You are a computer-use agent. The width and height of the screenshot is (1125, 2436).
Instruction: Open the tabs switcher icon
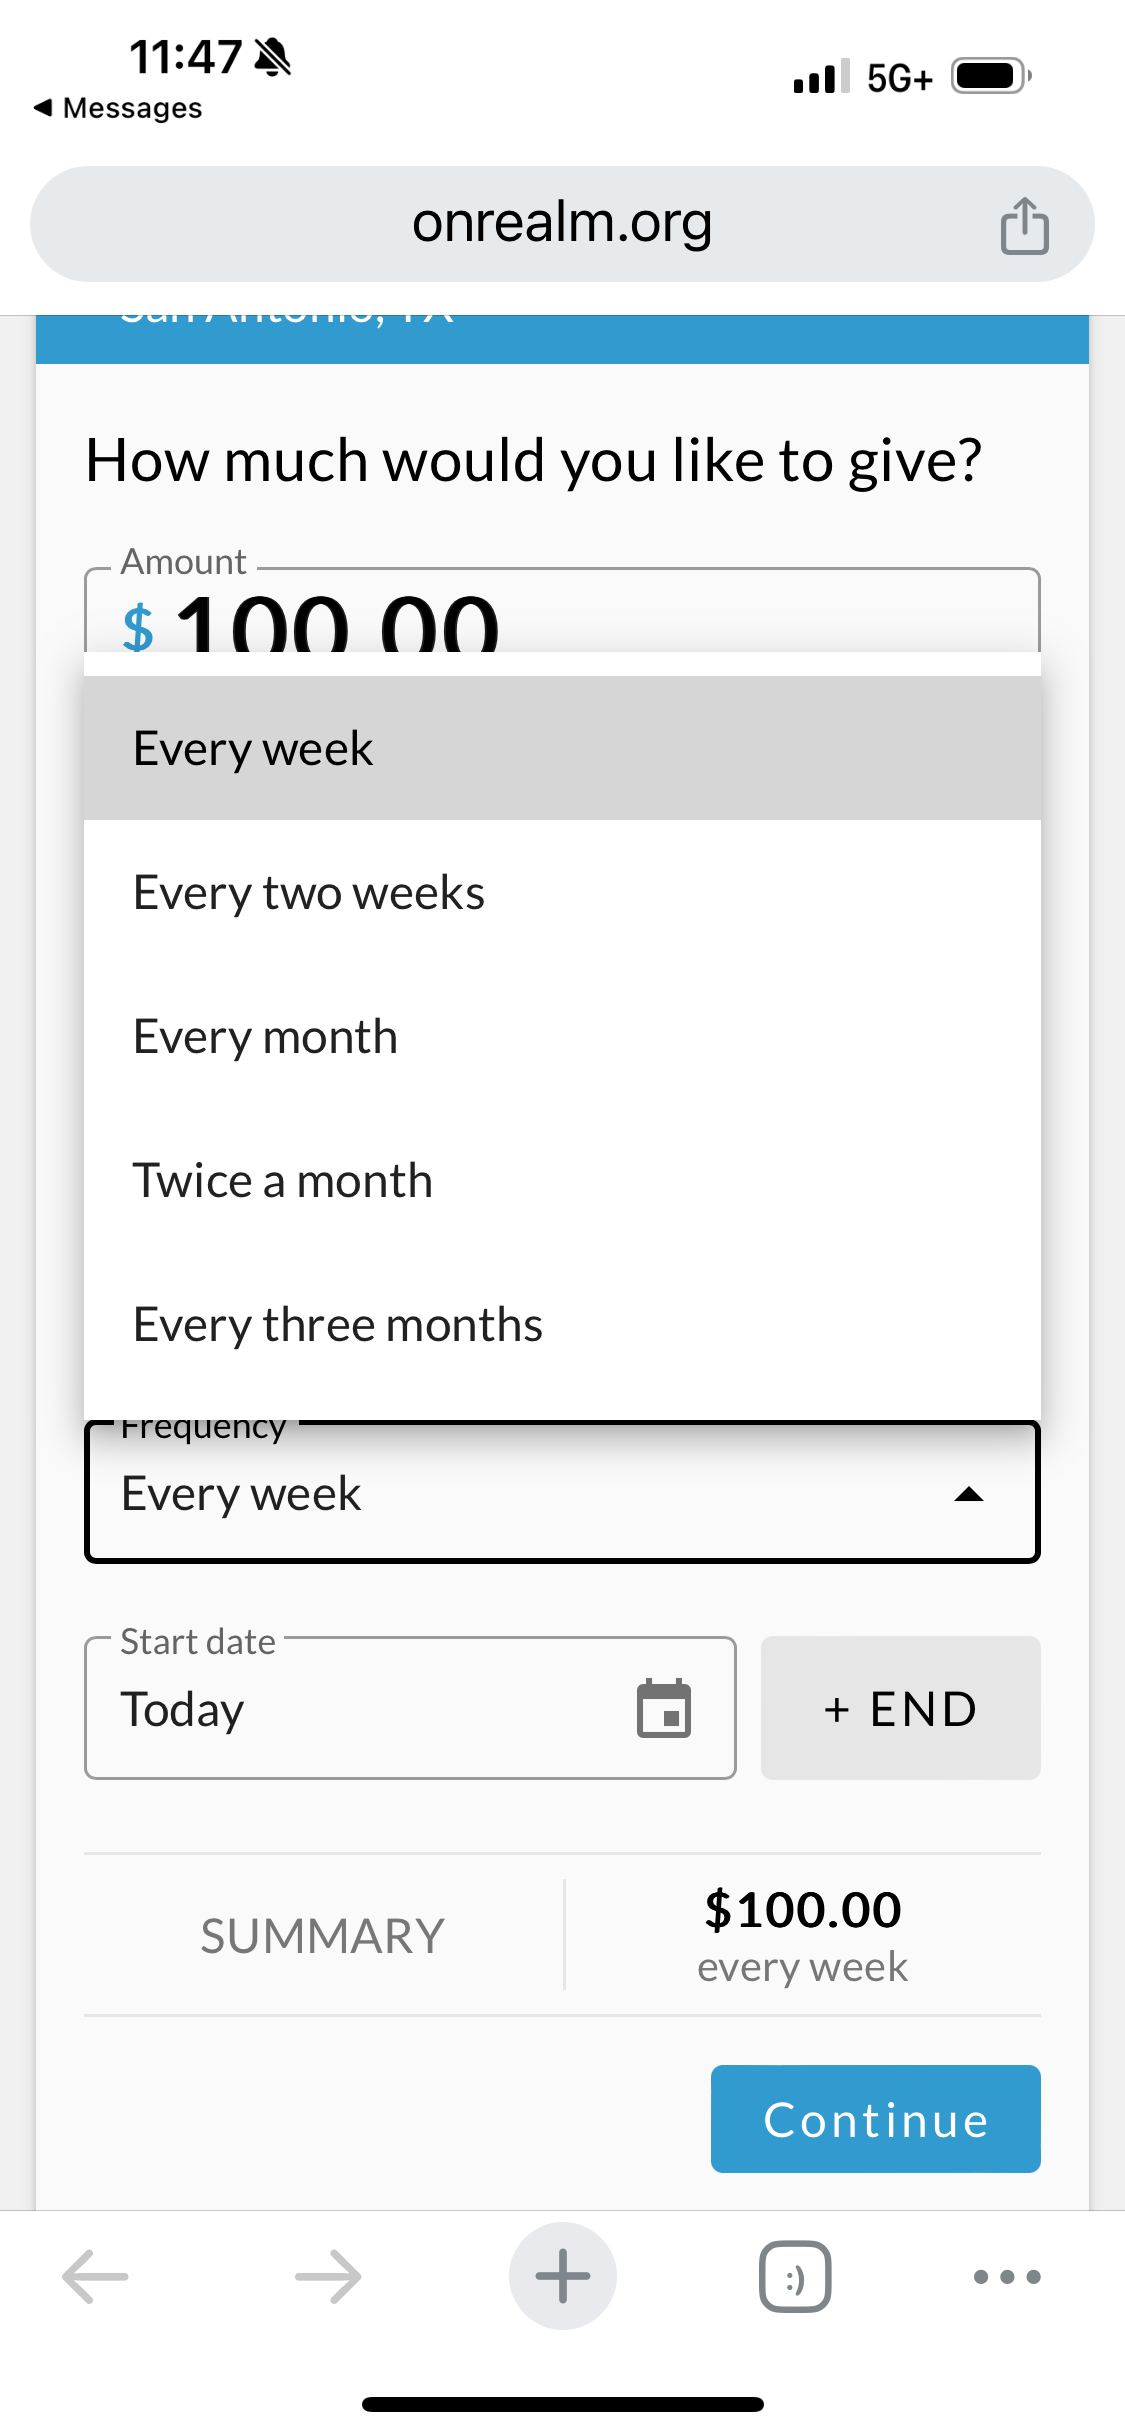pos(795,2277)
